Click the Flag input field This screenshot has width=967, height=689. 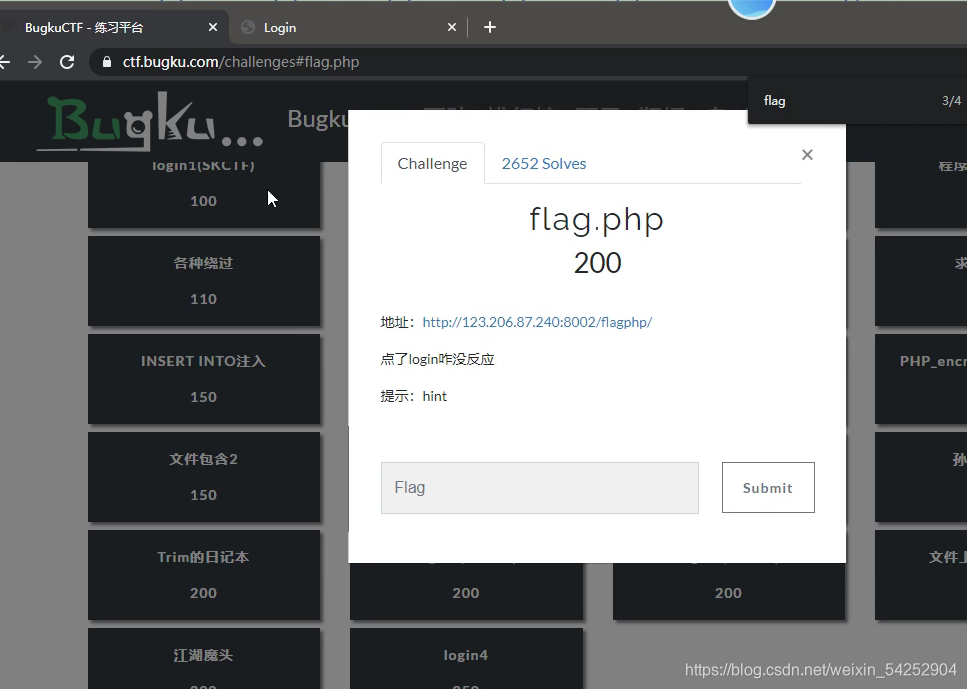540,487
